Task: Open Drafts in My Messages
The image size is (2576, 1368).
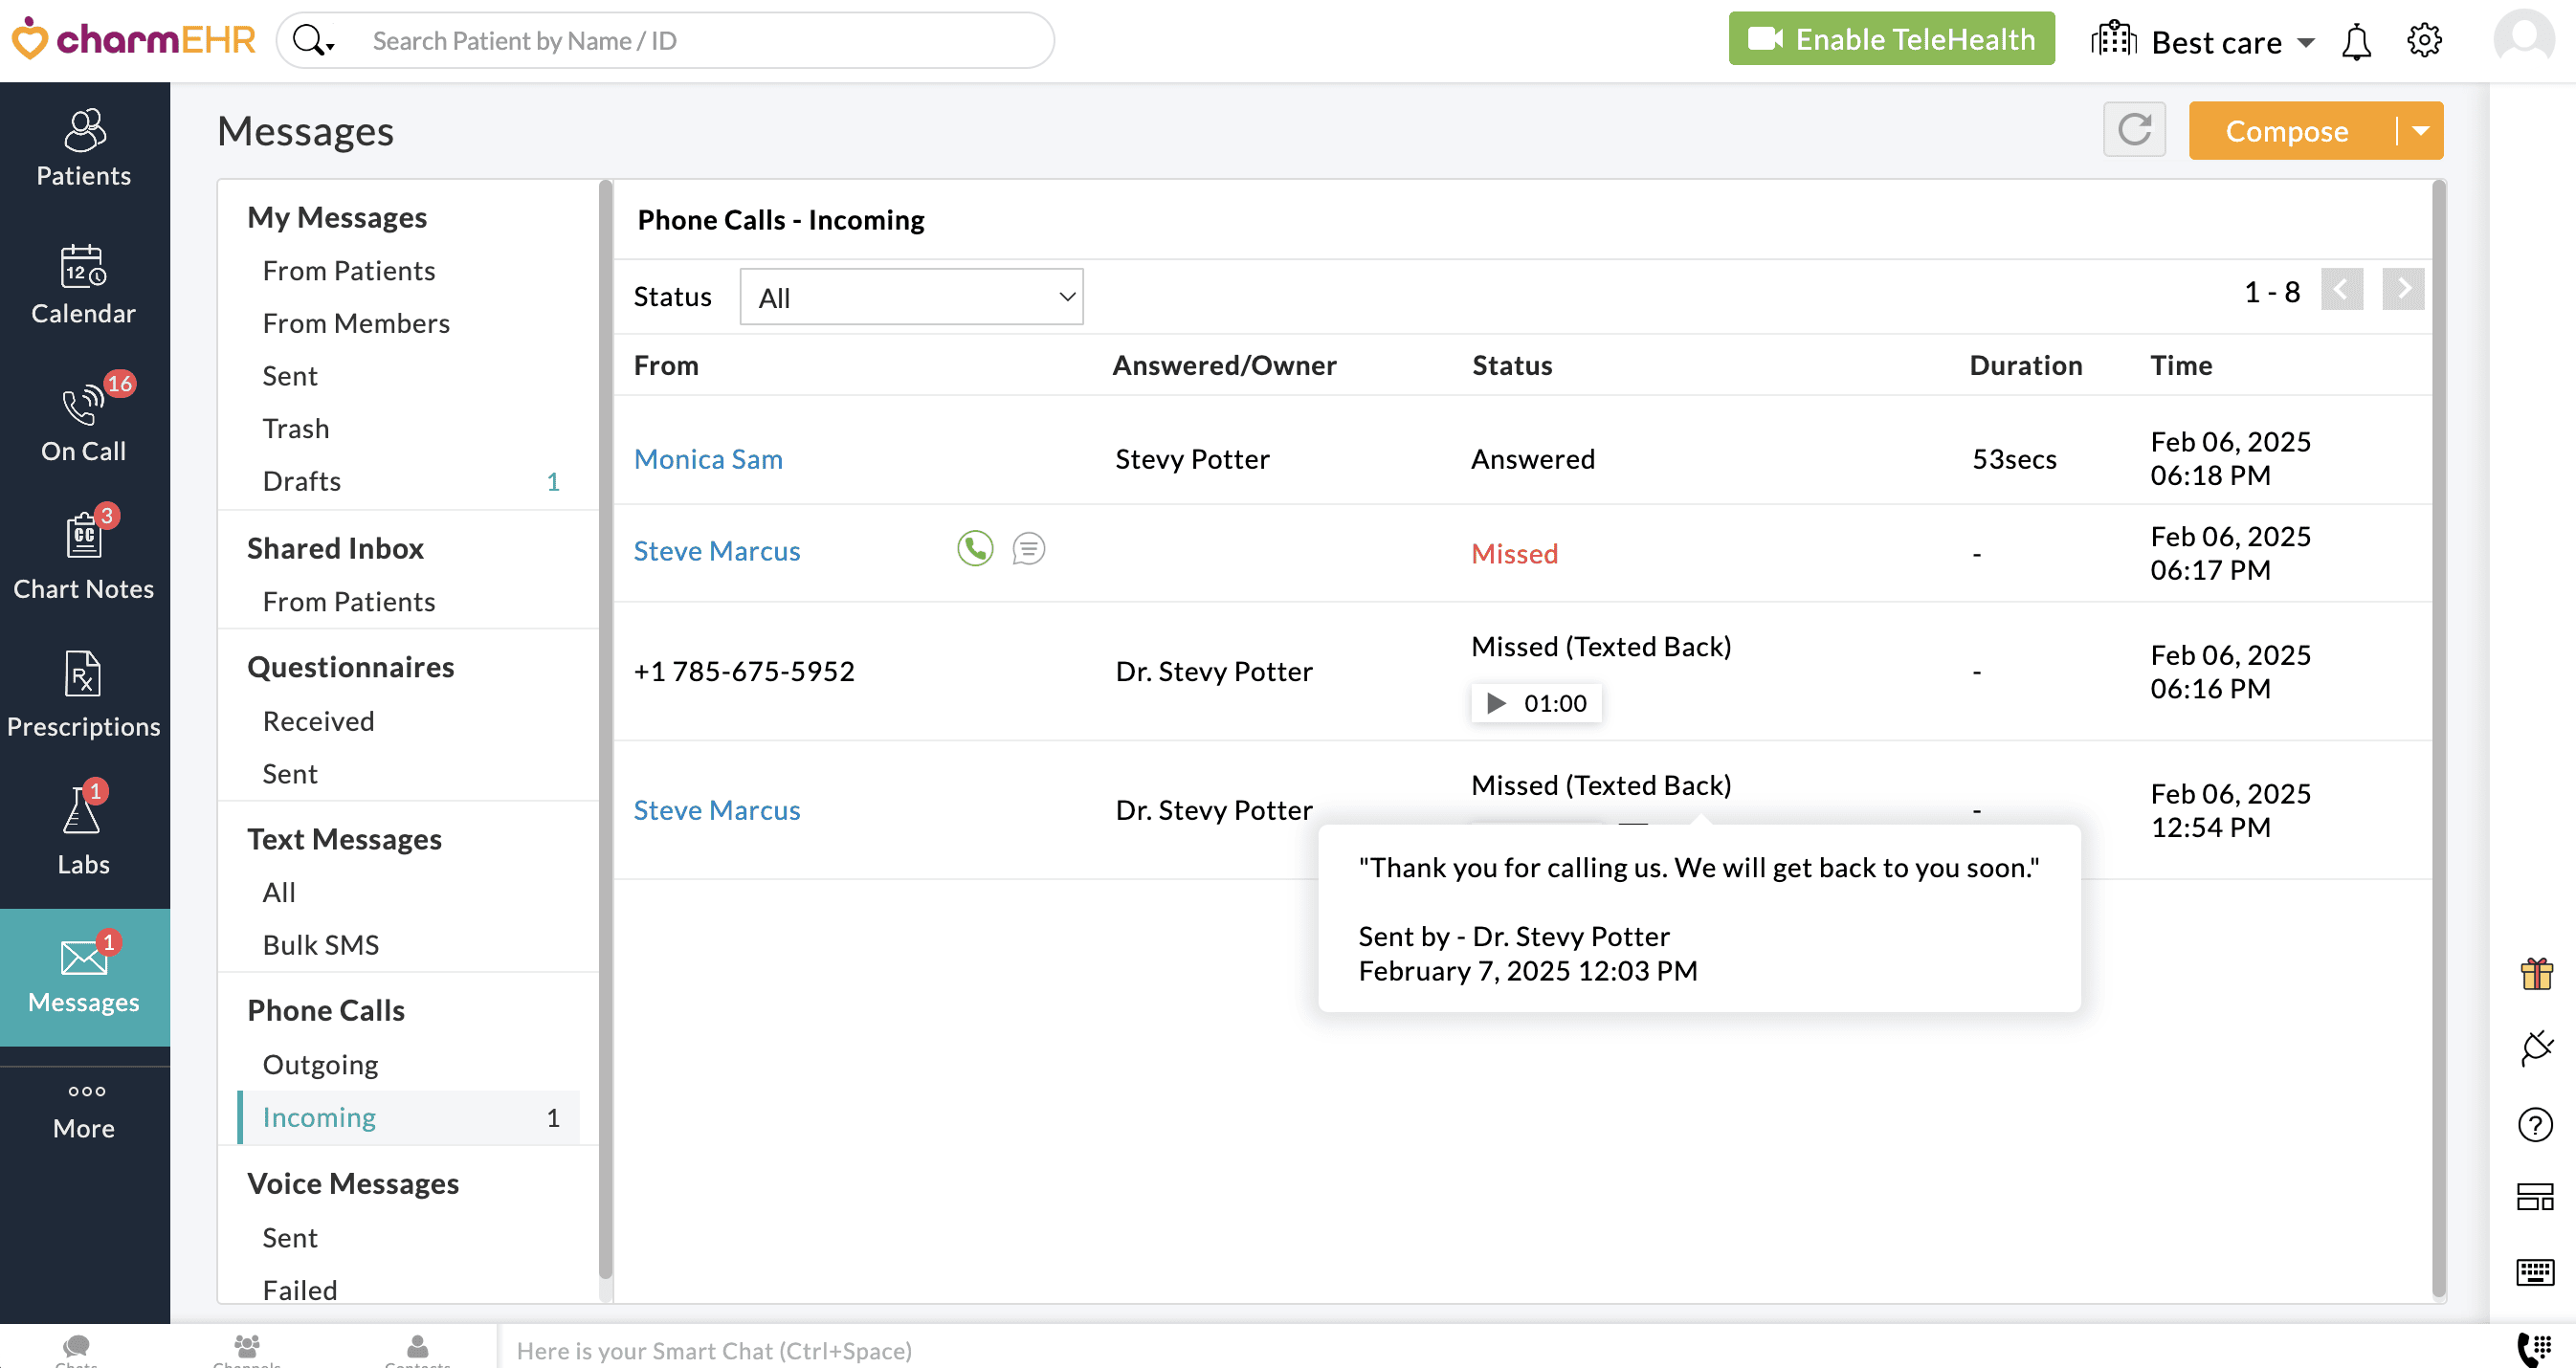Action: 302,481
